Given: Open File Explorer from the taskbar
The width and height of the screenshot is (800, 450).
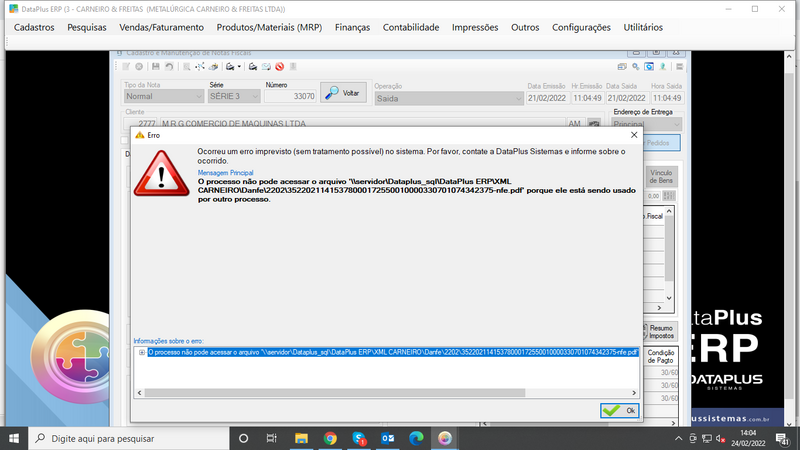Looking at the screenshot, I should tap(301, 438).
